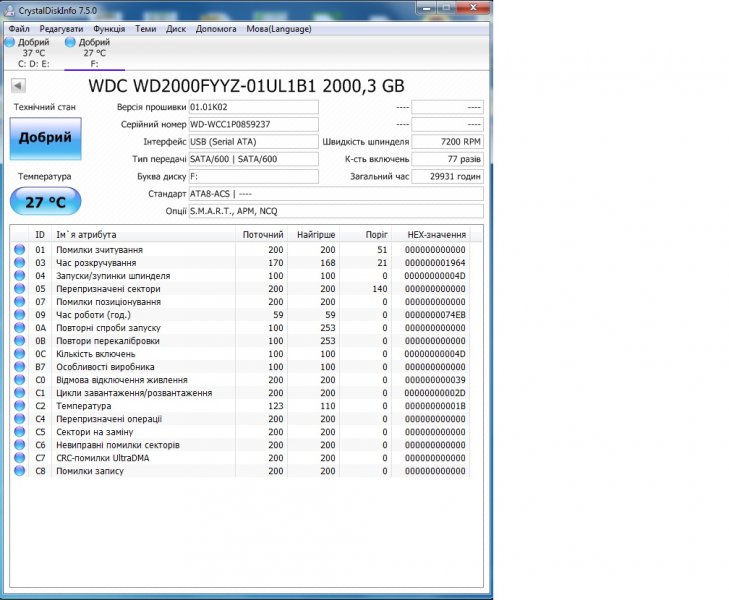Click status circle icon for C: D: E: disk
This screenshot has width=729, height=600.
coord(10,43)
